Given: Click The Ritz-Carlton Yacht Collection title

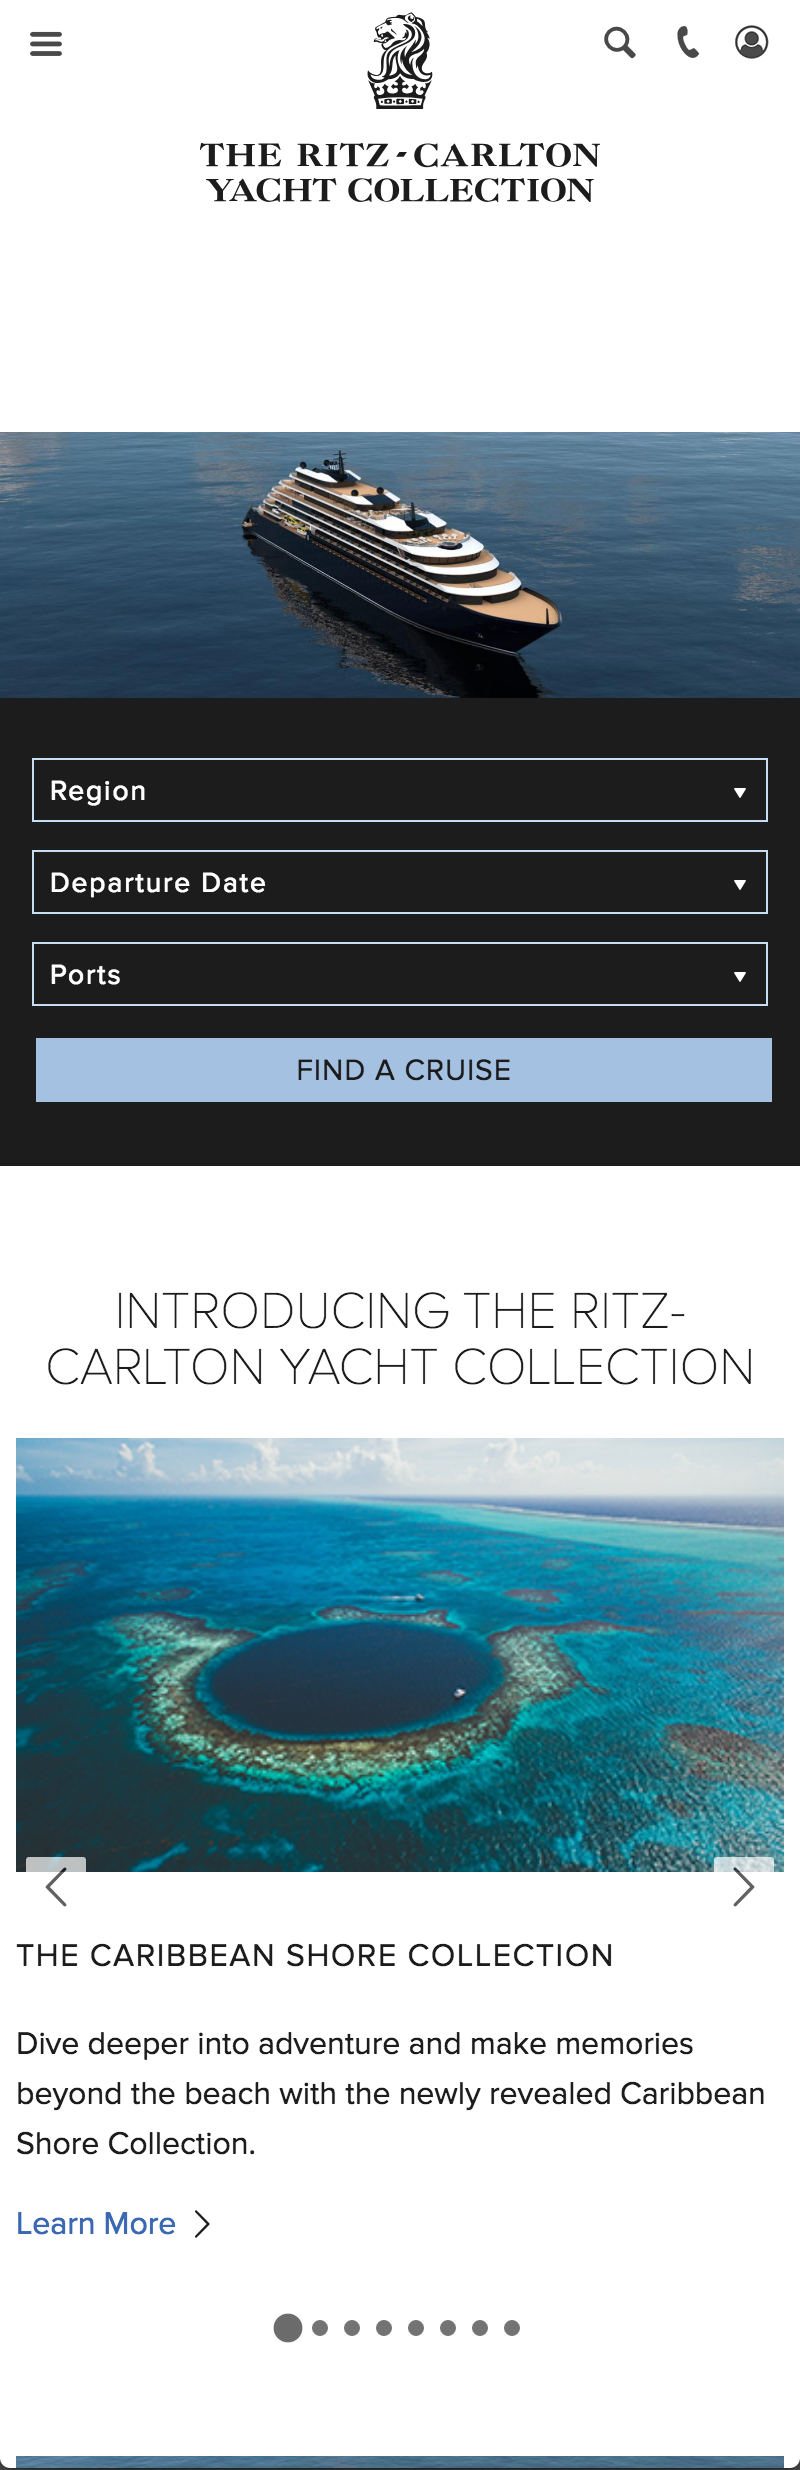Looking at the screenshot, I should [x=400, y=172].
